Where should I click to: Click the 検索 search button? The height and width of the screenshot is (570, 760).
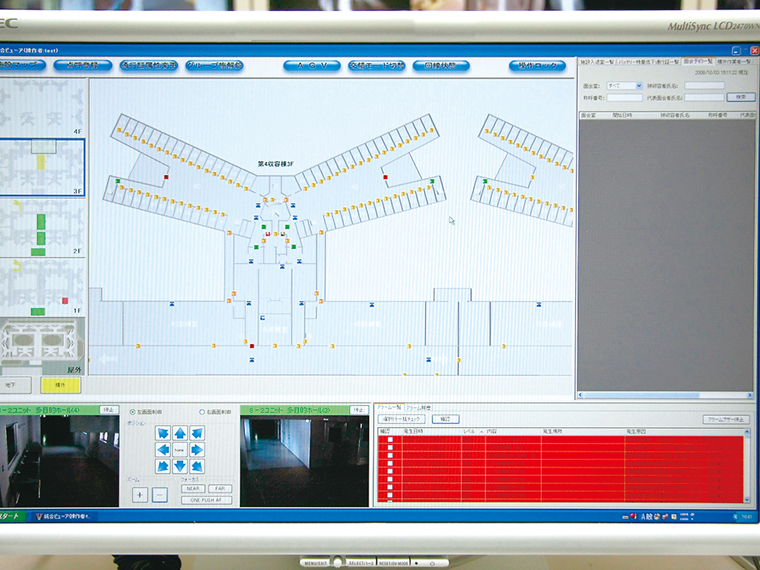click(x=739, y=97)
